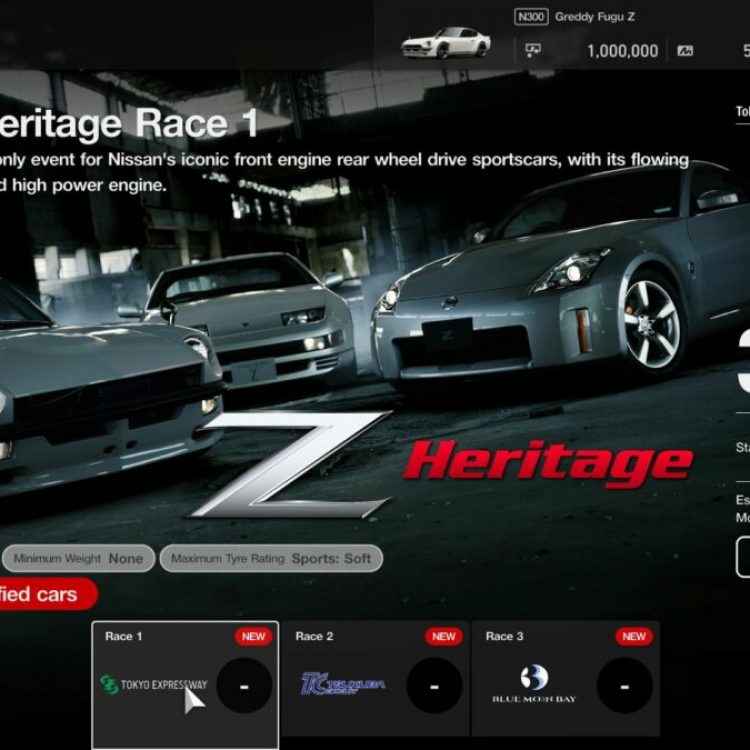Click the event description about Nissan's sportscars

point(344,172)
